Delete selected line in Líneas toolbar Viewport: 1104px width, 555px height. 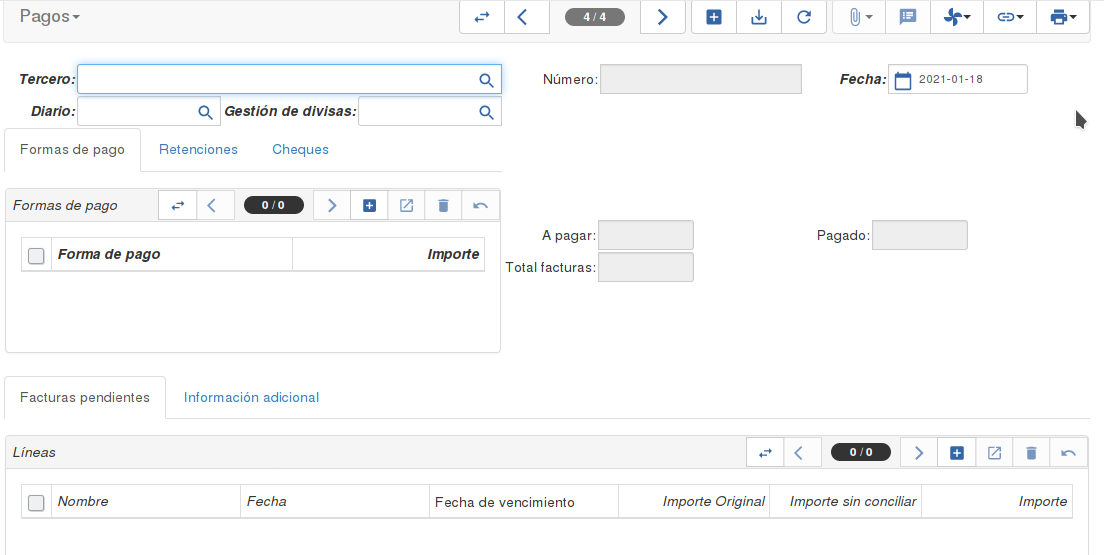pyautogui.click(x=1031, y=453)
